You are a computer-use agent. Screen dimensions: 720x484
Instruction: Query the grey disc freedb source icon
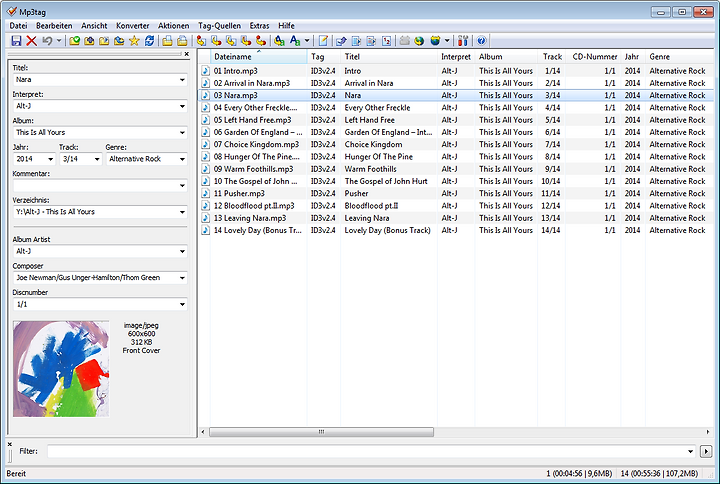[405, 41]
